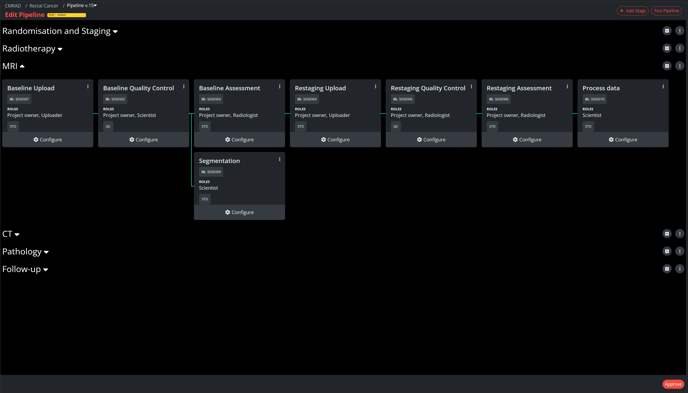Open the Radiotherapy row's more-options menu
Viewport: 688px width, 393px height.
680,48
